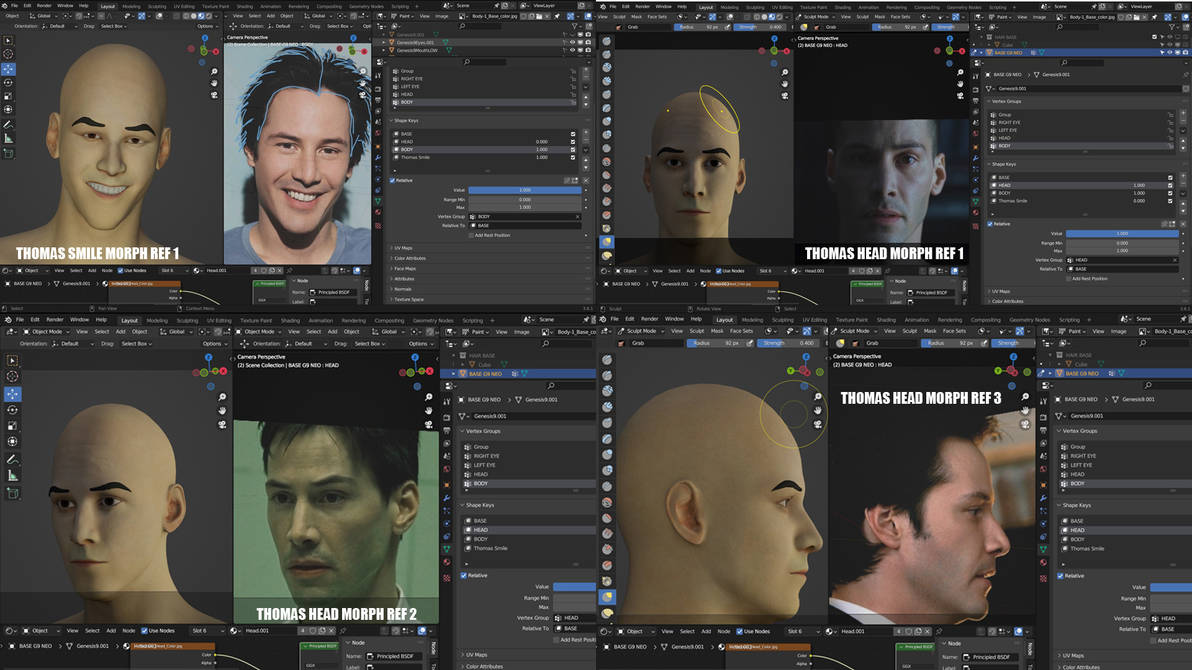The height and width of the screenshot is (670, 1192).
Task: Click the Range Min field in top-left window
Action: 525,199
